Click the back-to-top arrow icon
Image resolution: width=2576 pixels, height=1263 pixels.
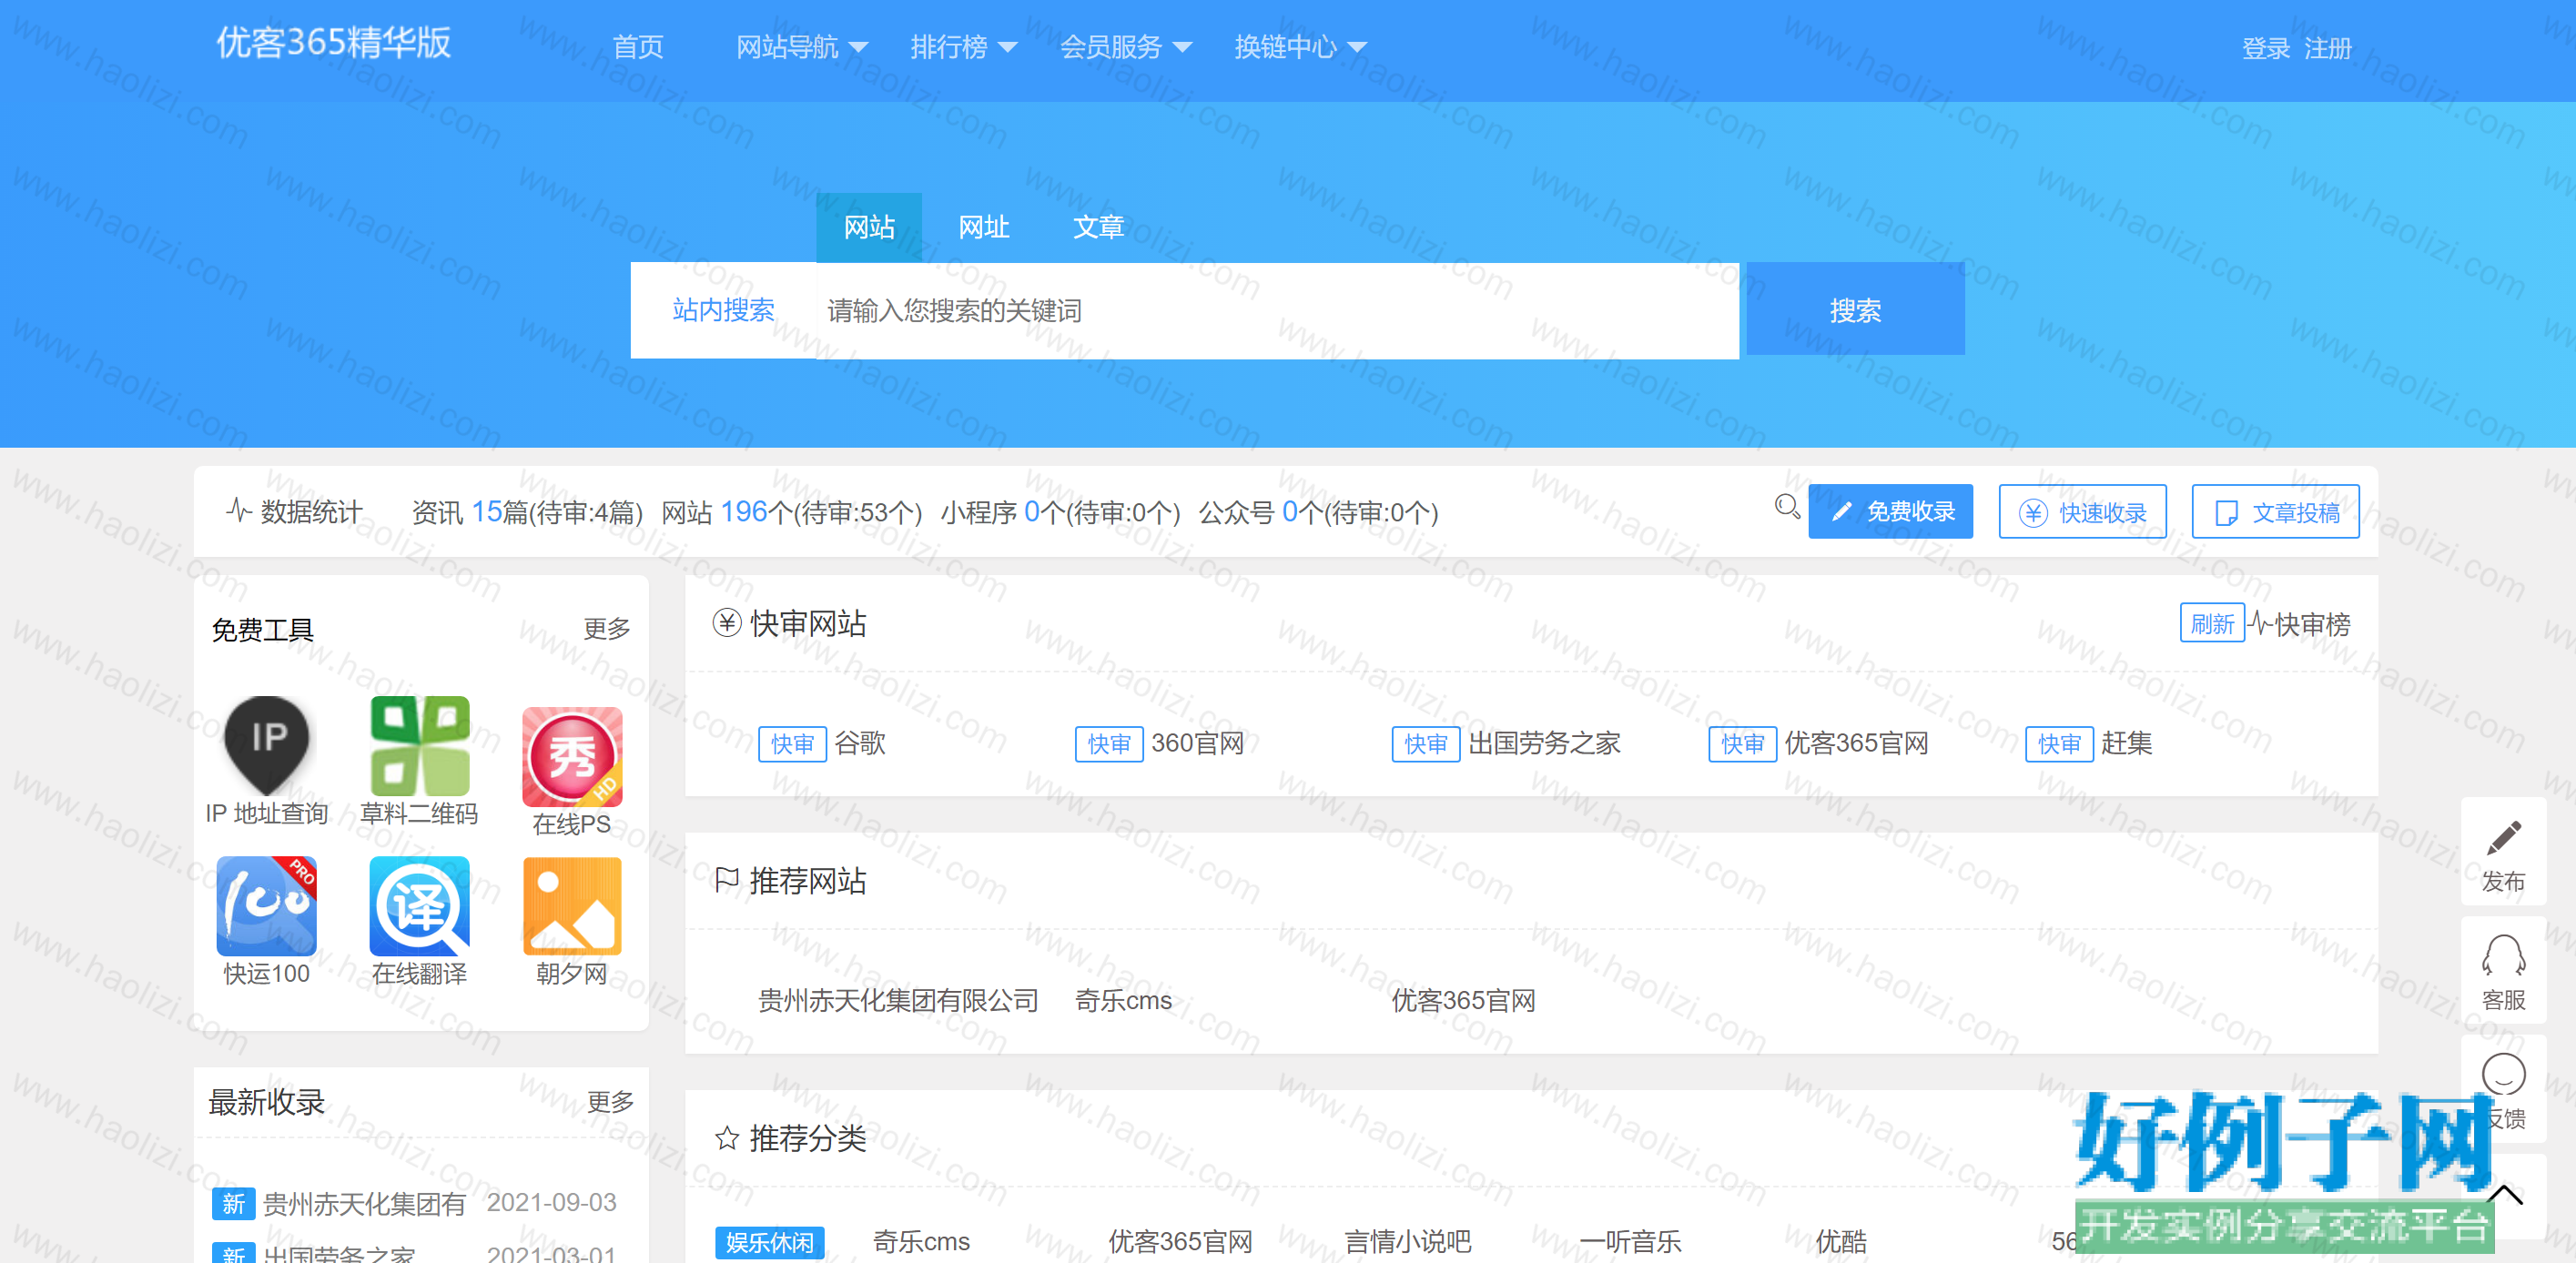[x=2504, y=1195]
